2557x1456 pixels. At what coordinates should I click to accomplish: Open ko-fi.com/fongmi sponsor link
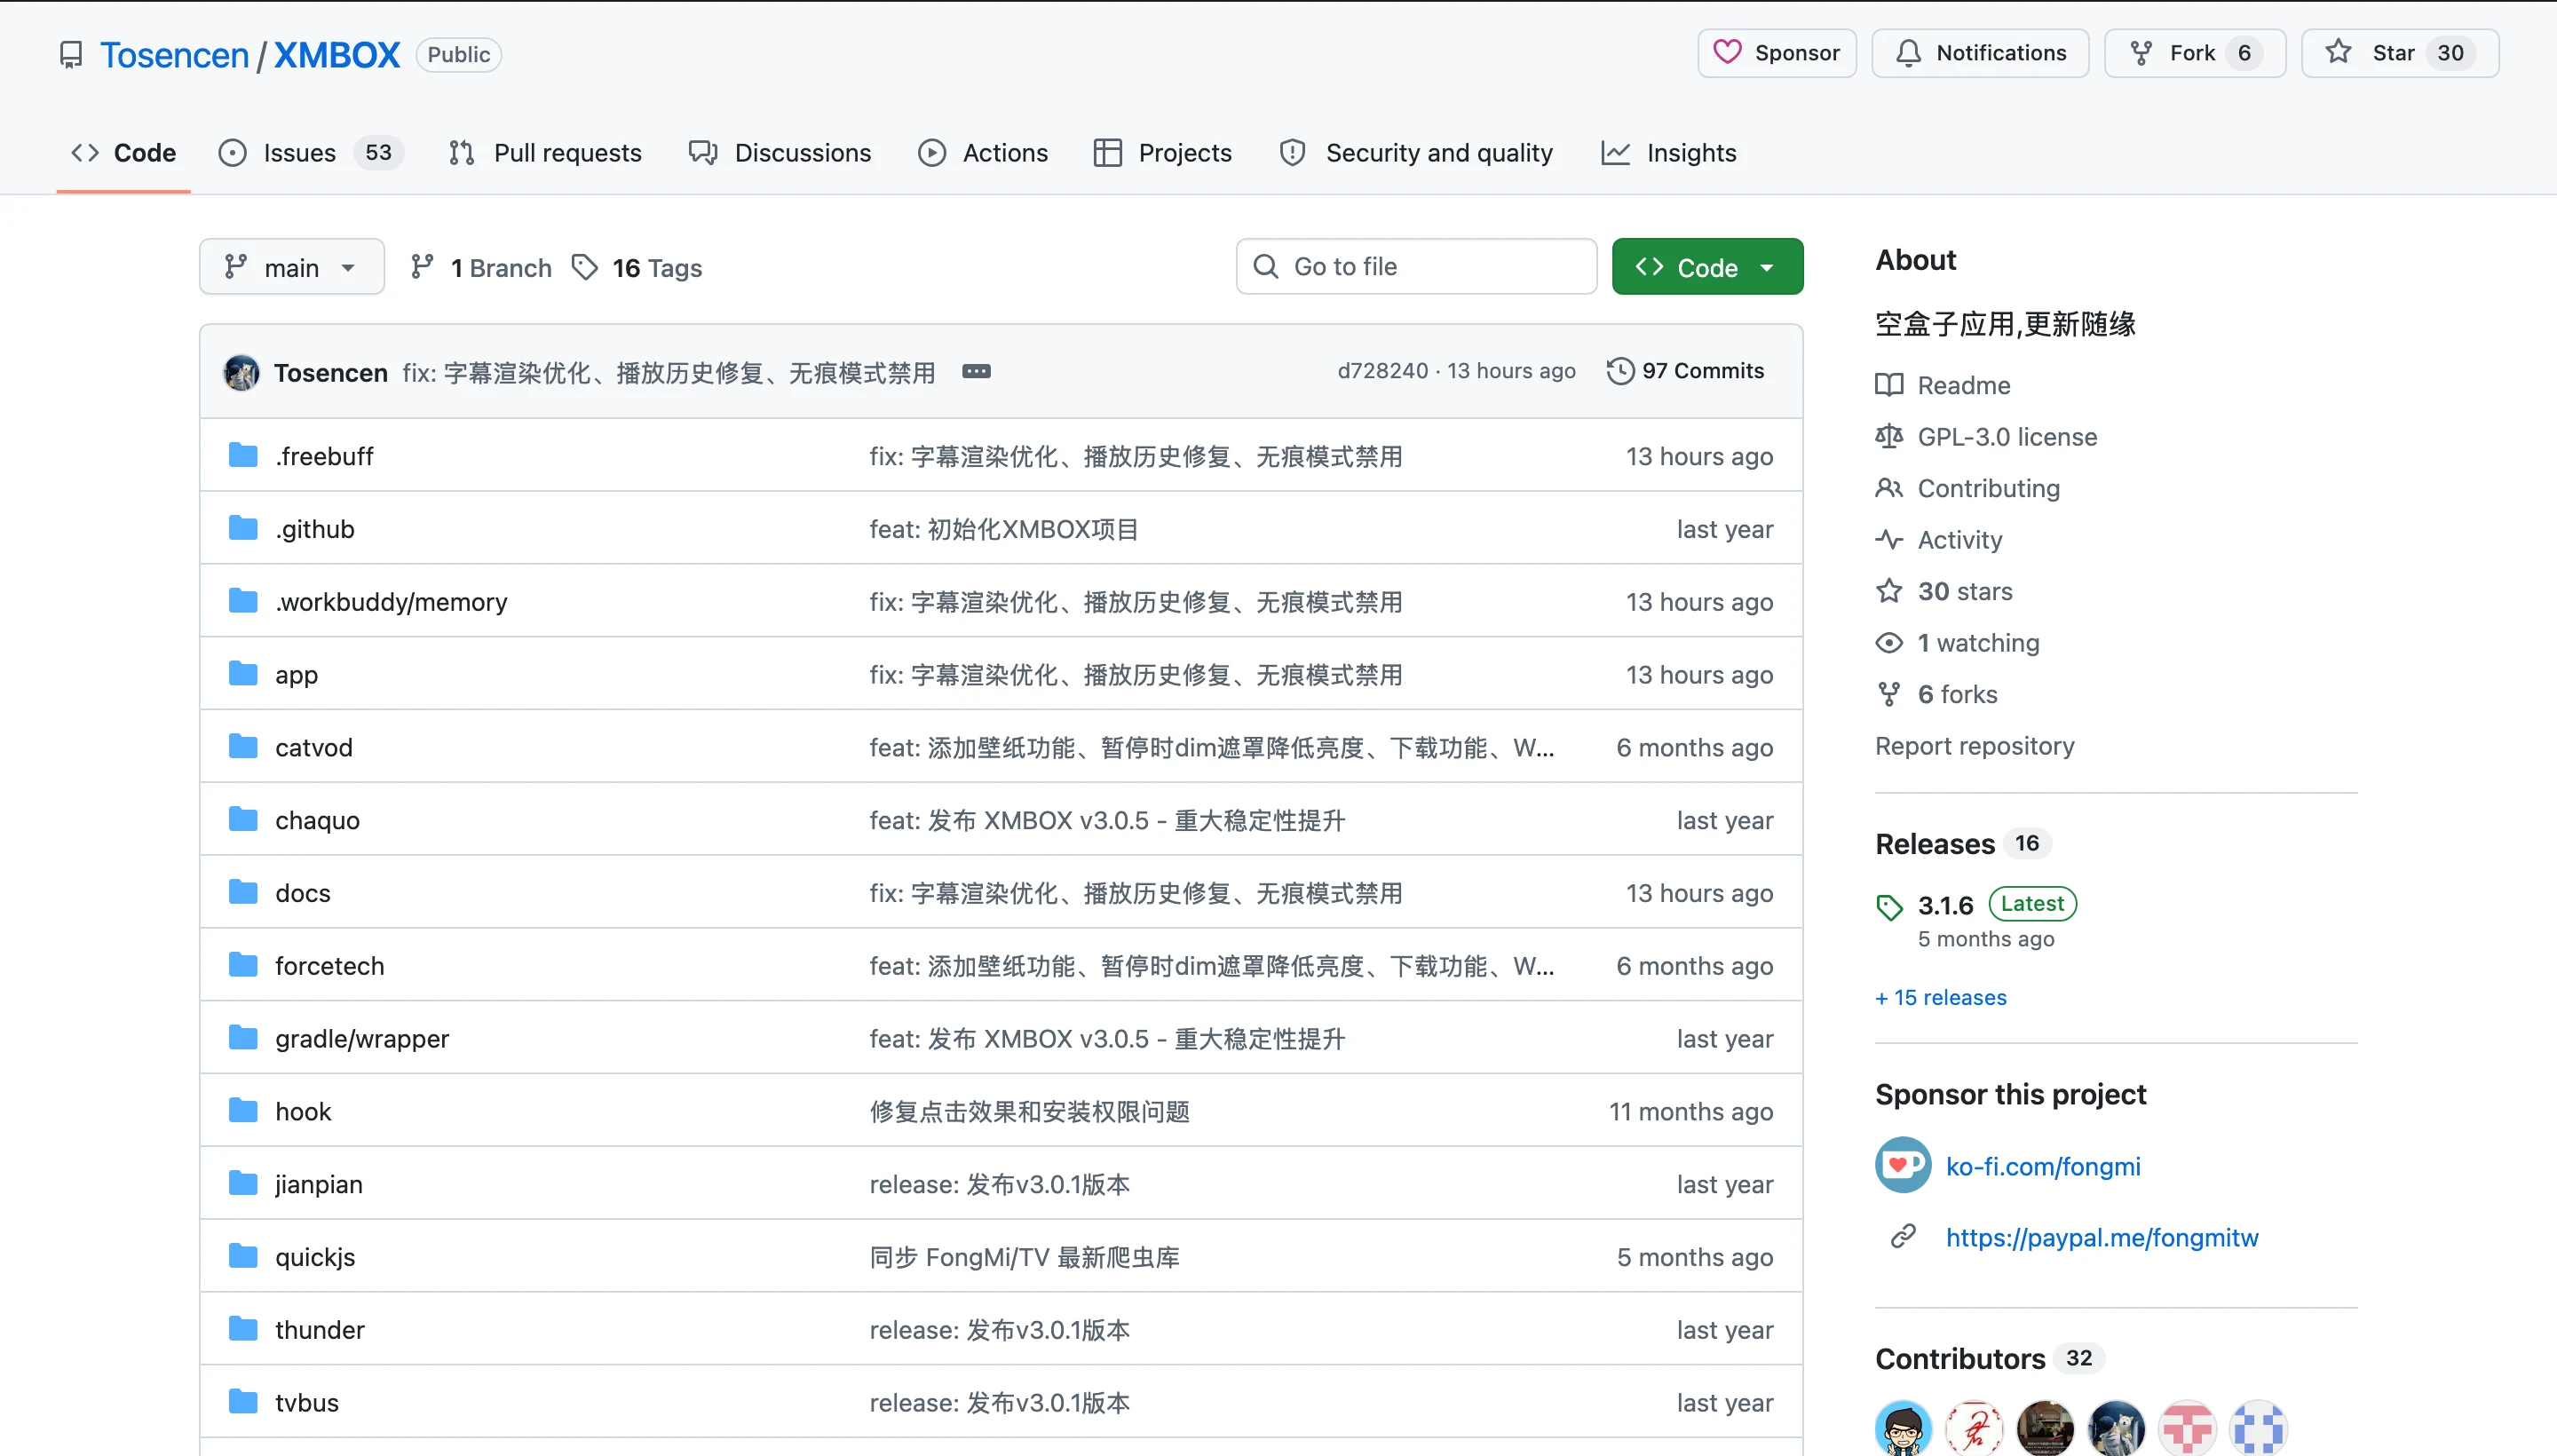[x=2043, y=1166]
